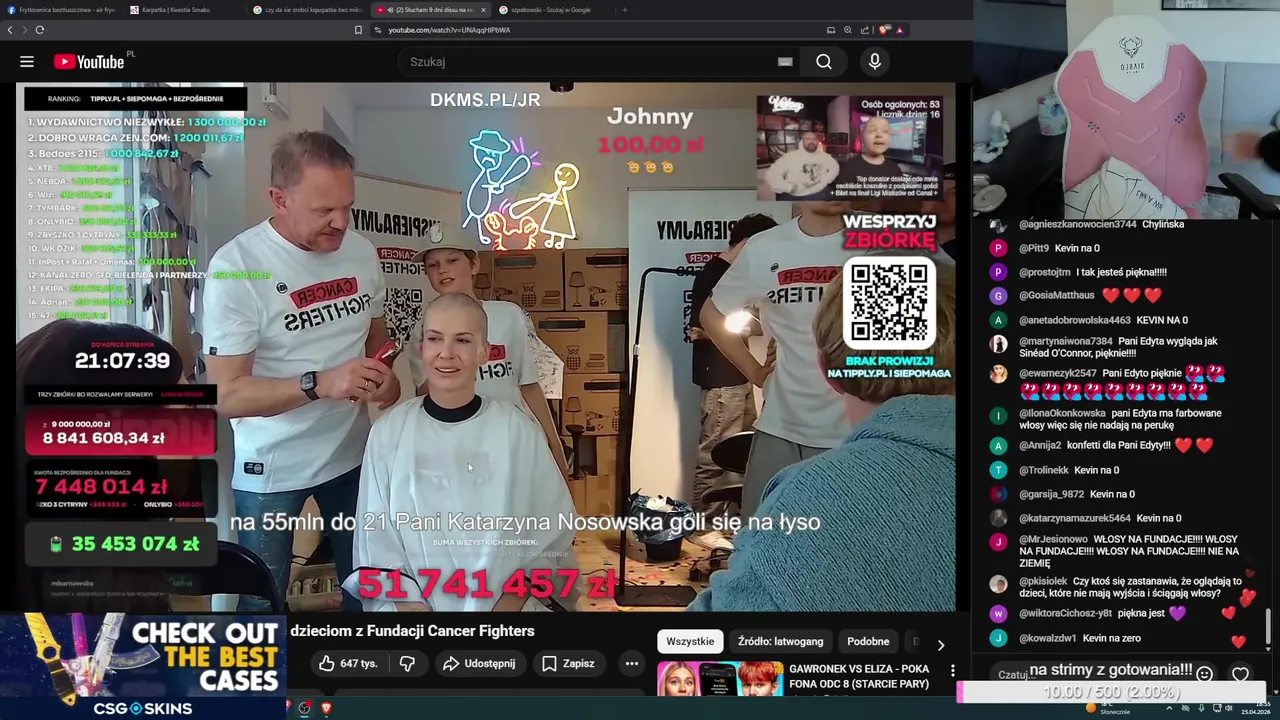Open the YouTube hamburger guide menu

[27, 62]
